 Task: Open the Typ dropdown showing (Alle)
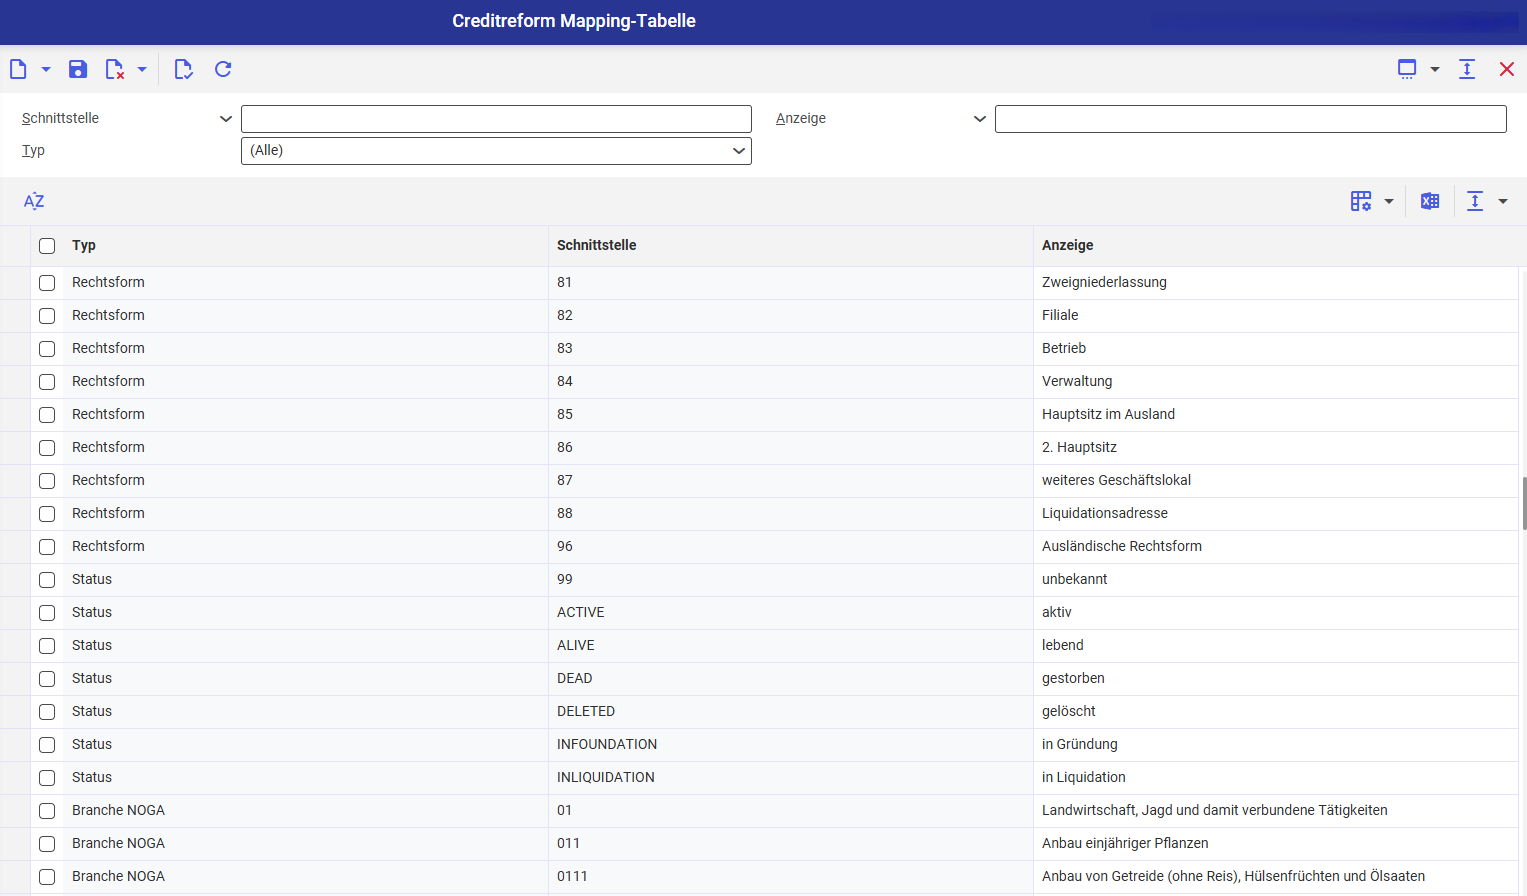(496, 151)
